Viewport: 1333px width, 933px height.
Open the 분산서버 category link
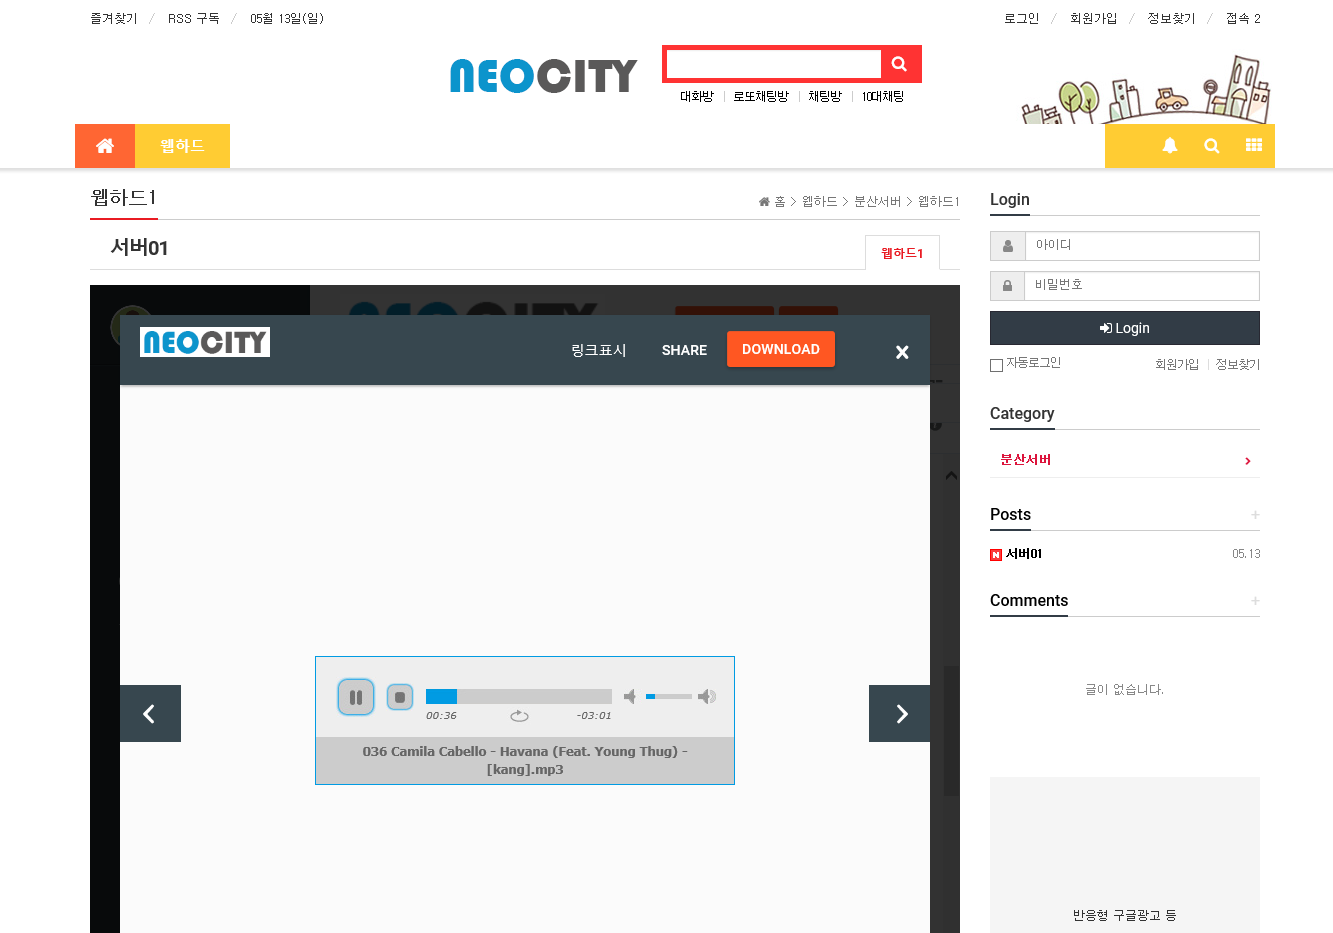coord(1026,460)
